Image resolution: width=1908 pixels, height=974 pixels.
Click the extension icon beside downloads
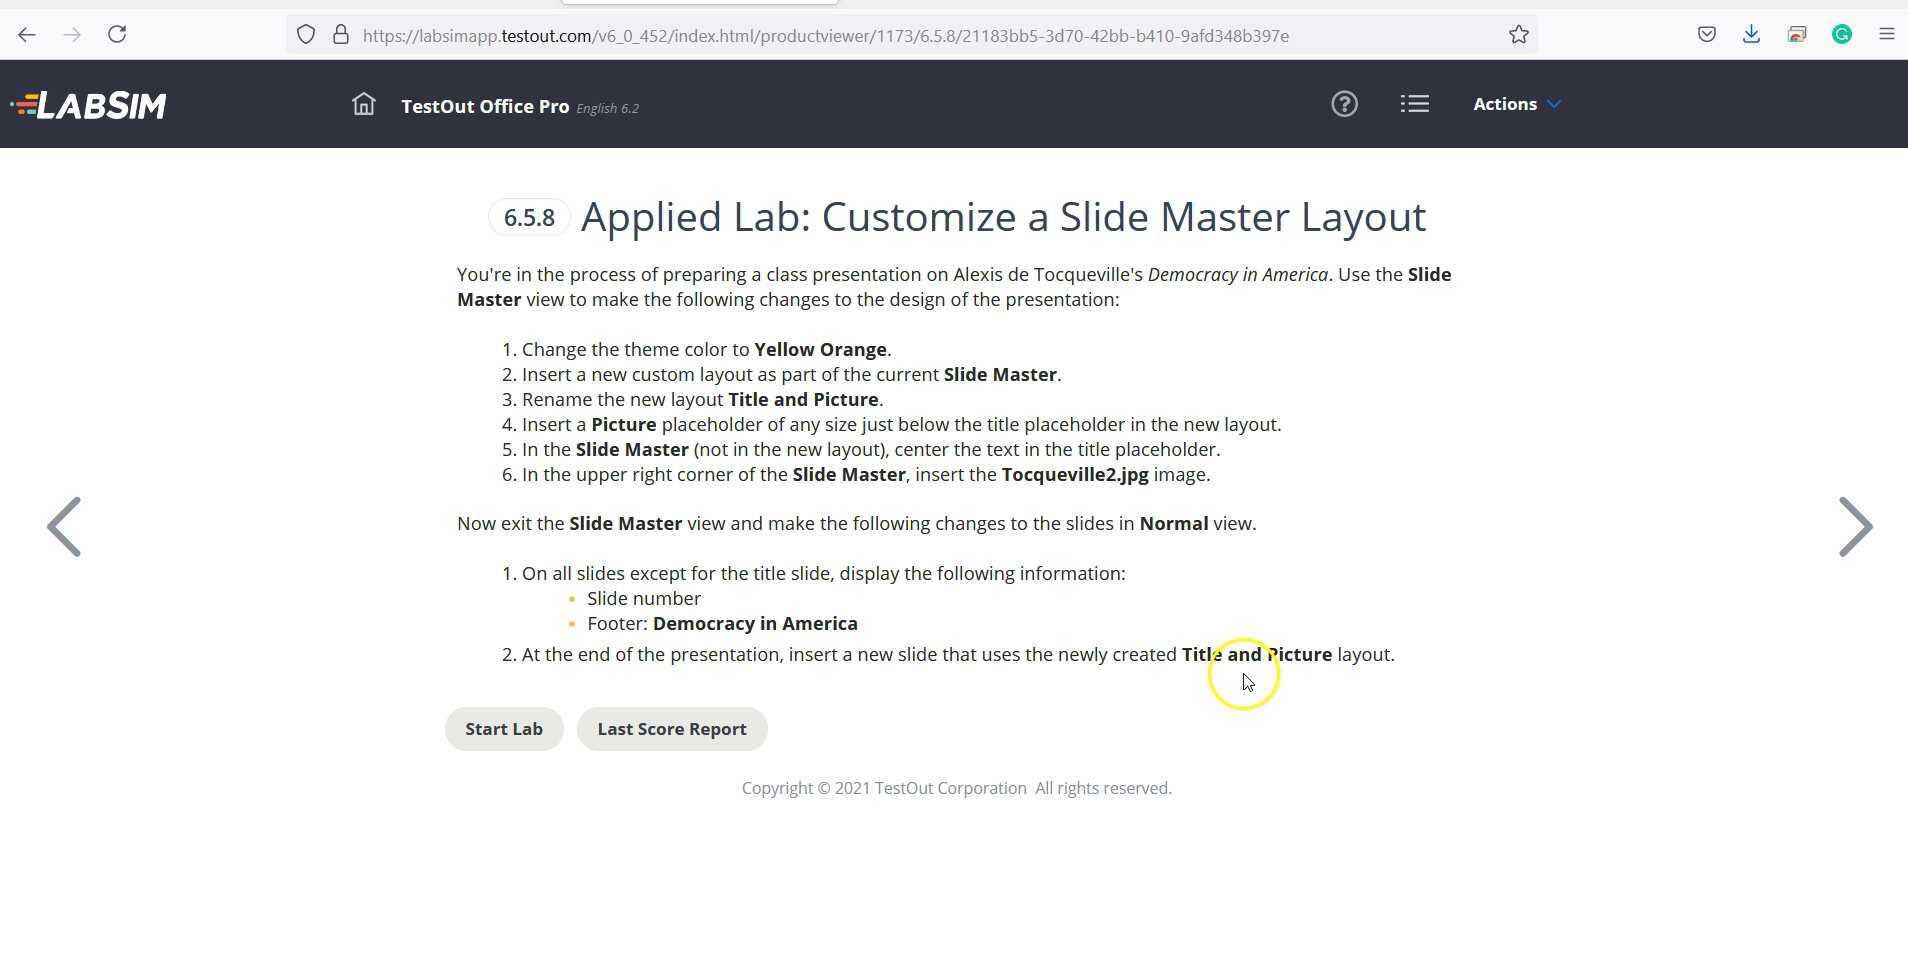pyautogui.click(x=1797, y=35)
